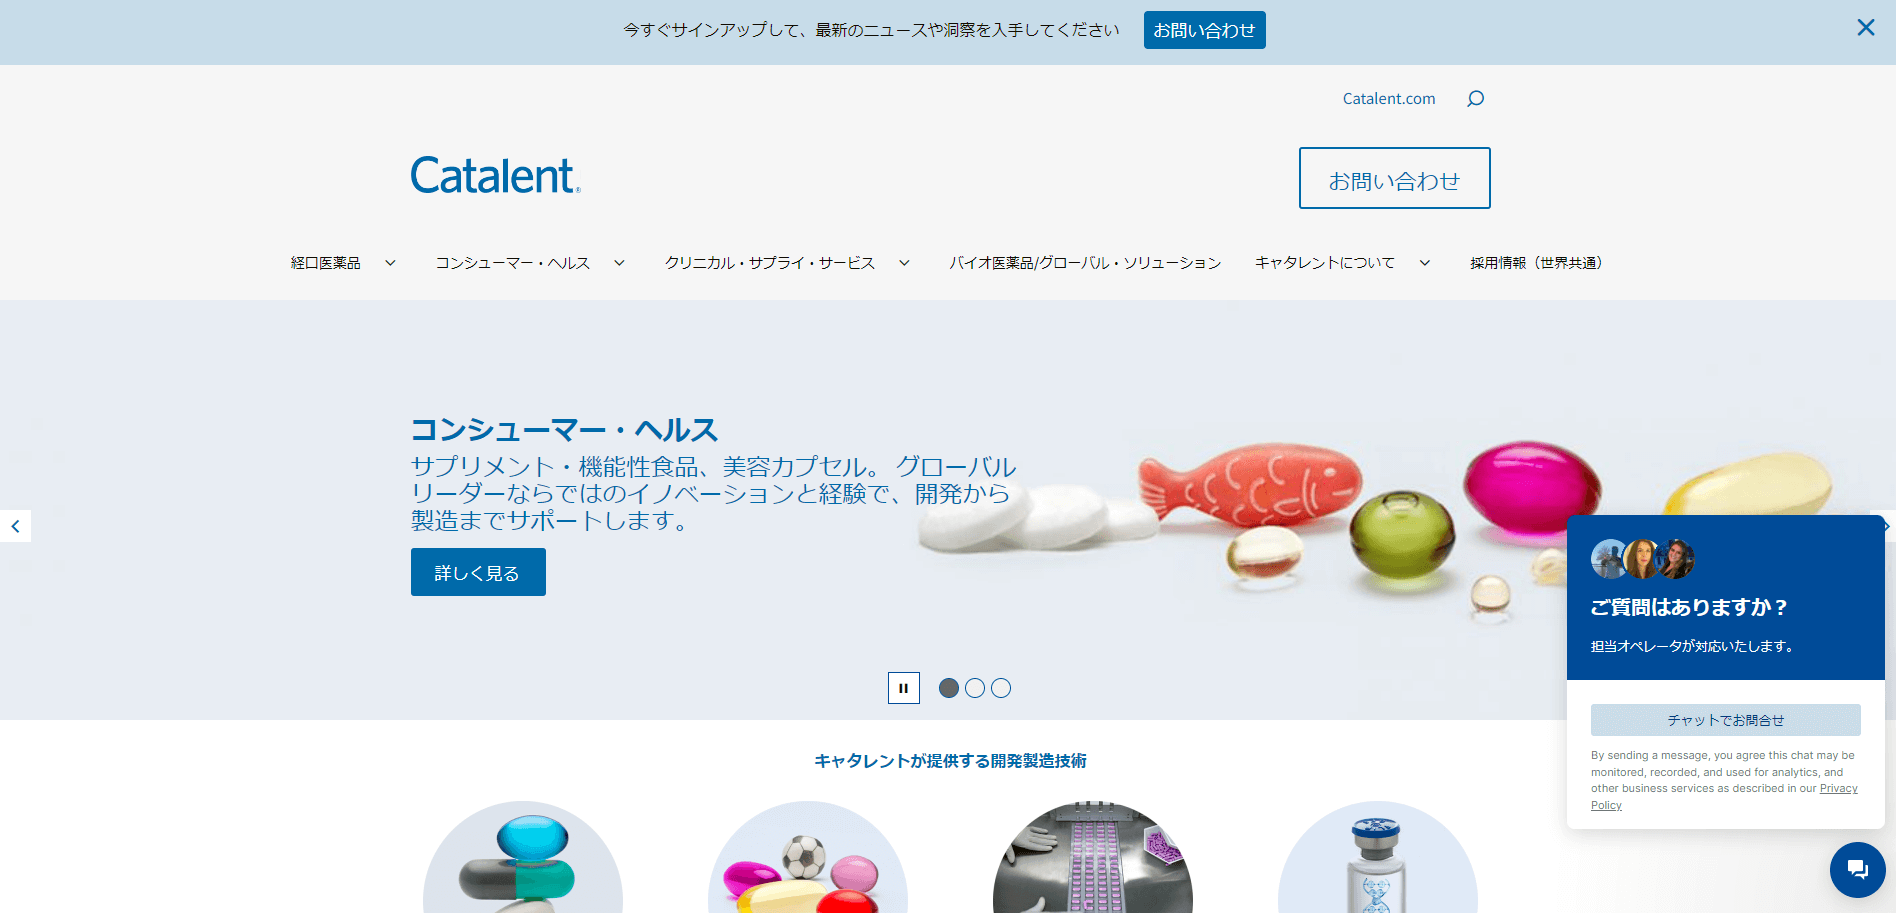The width and height of the screenshot is (1896, 913).
Task: Select the first carousel slide dot
Action: [949, 688]
